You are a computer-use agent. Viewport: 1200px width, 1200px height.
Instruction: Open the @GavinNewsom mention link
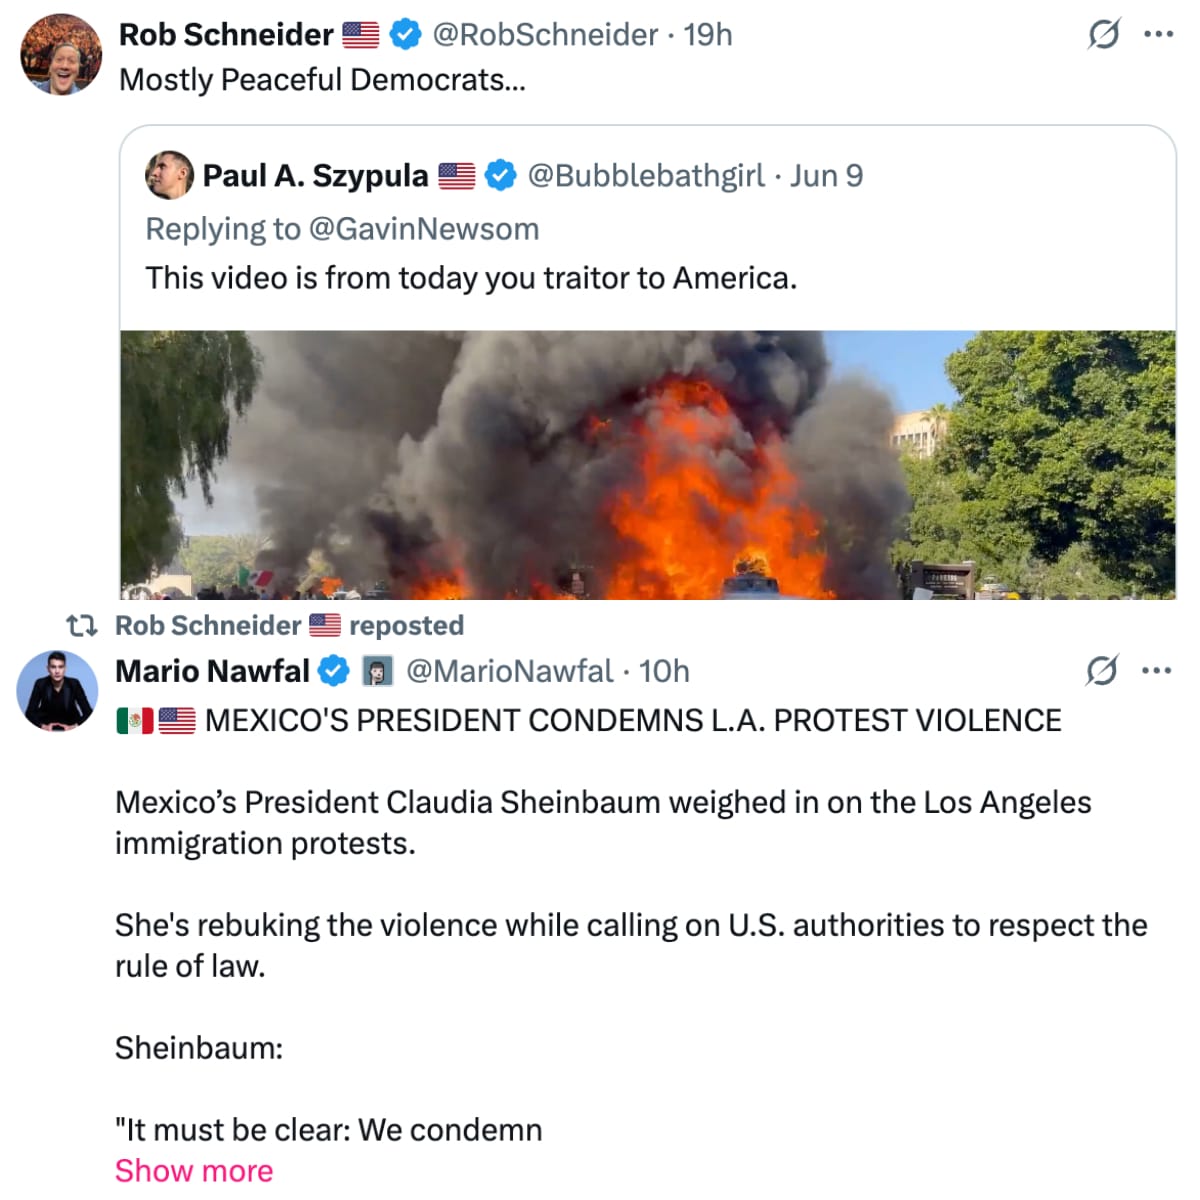coord(424,229)
